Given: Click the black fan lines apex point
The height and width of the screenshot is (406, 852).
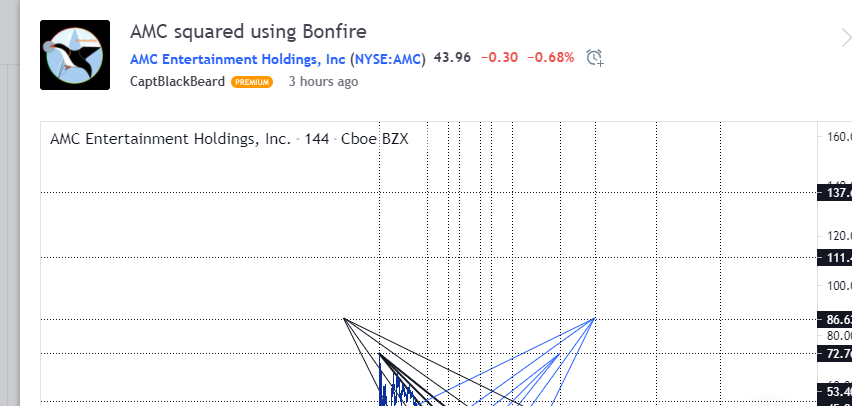Looking at the screenshot, I should [x=344, y=318].
